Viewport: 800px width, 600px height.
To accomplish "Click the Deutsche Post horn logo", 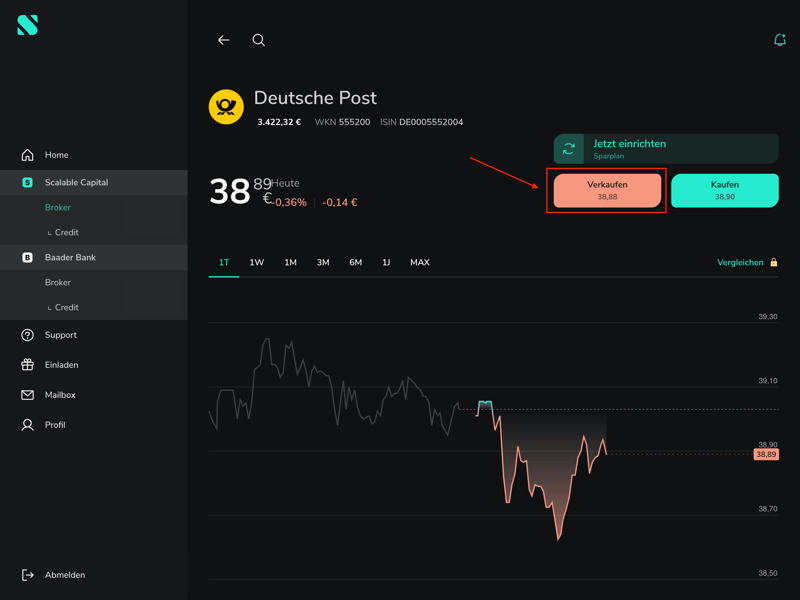I will click(x=226, y=107).
